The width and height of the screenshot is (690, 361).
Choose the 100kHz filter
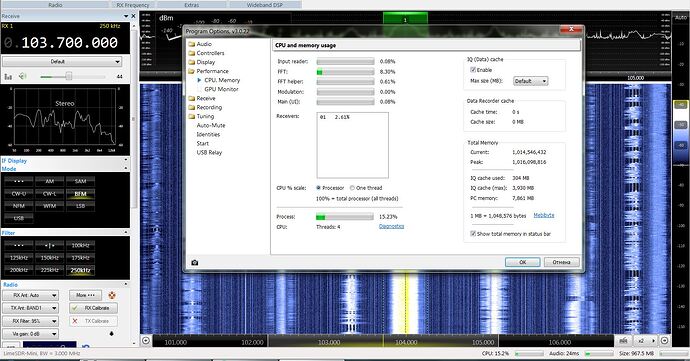(80, 246)
